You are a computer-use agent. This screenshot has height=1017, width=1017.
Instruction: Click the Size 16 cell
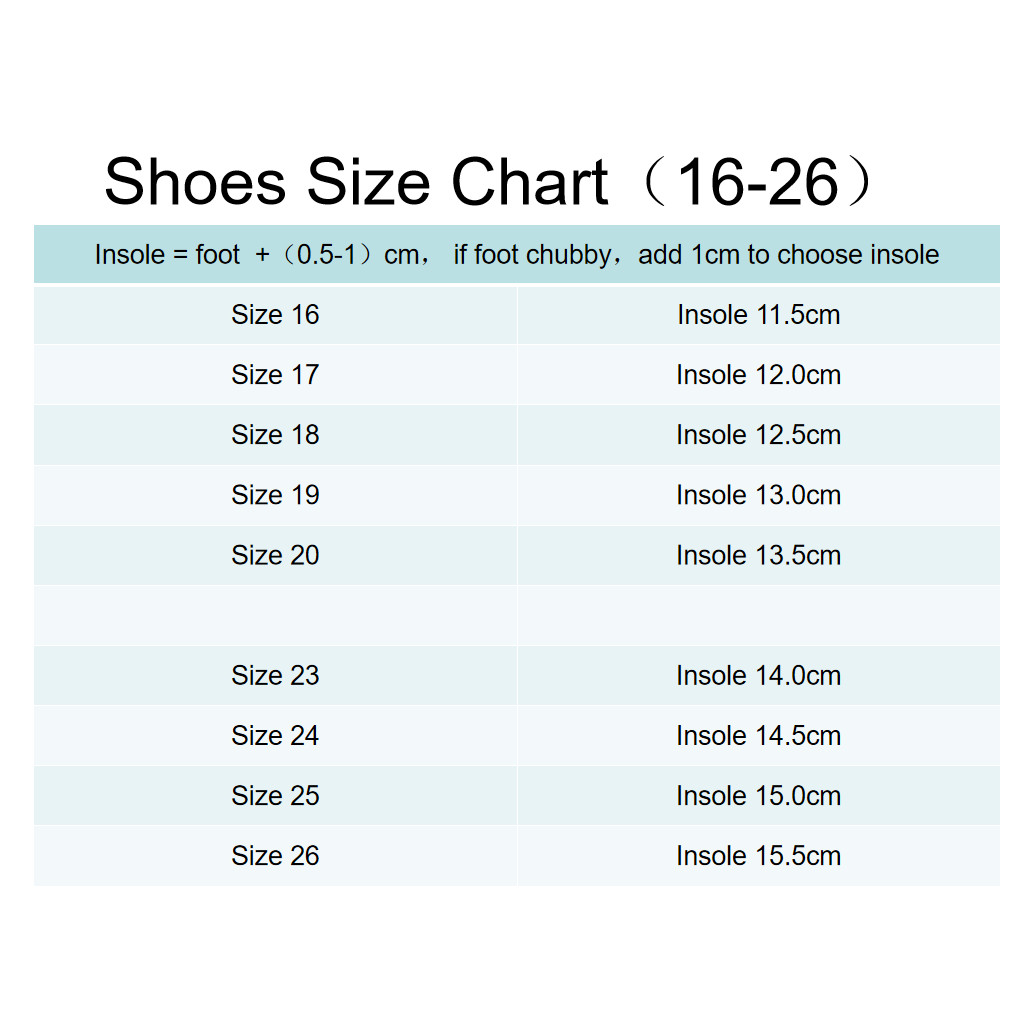(275, 315)
